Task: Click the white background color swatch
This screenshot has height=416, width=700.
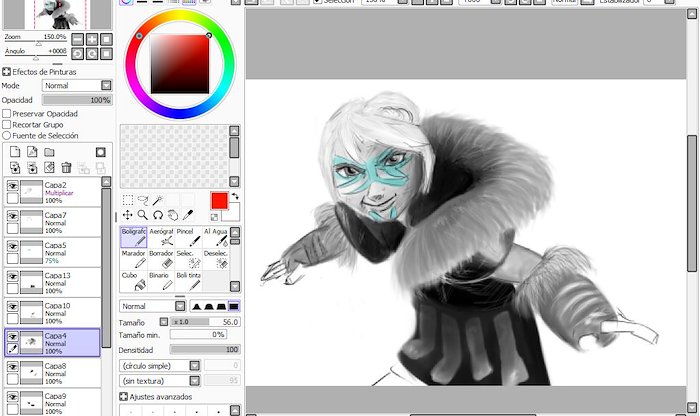Action: tap(233, 212)
